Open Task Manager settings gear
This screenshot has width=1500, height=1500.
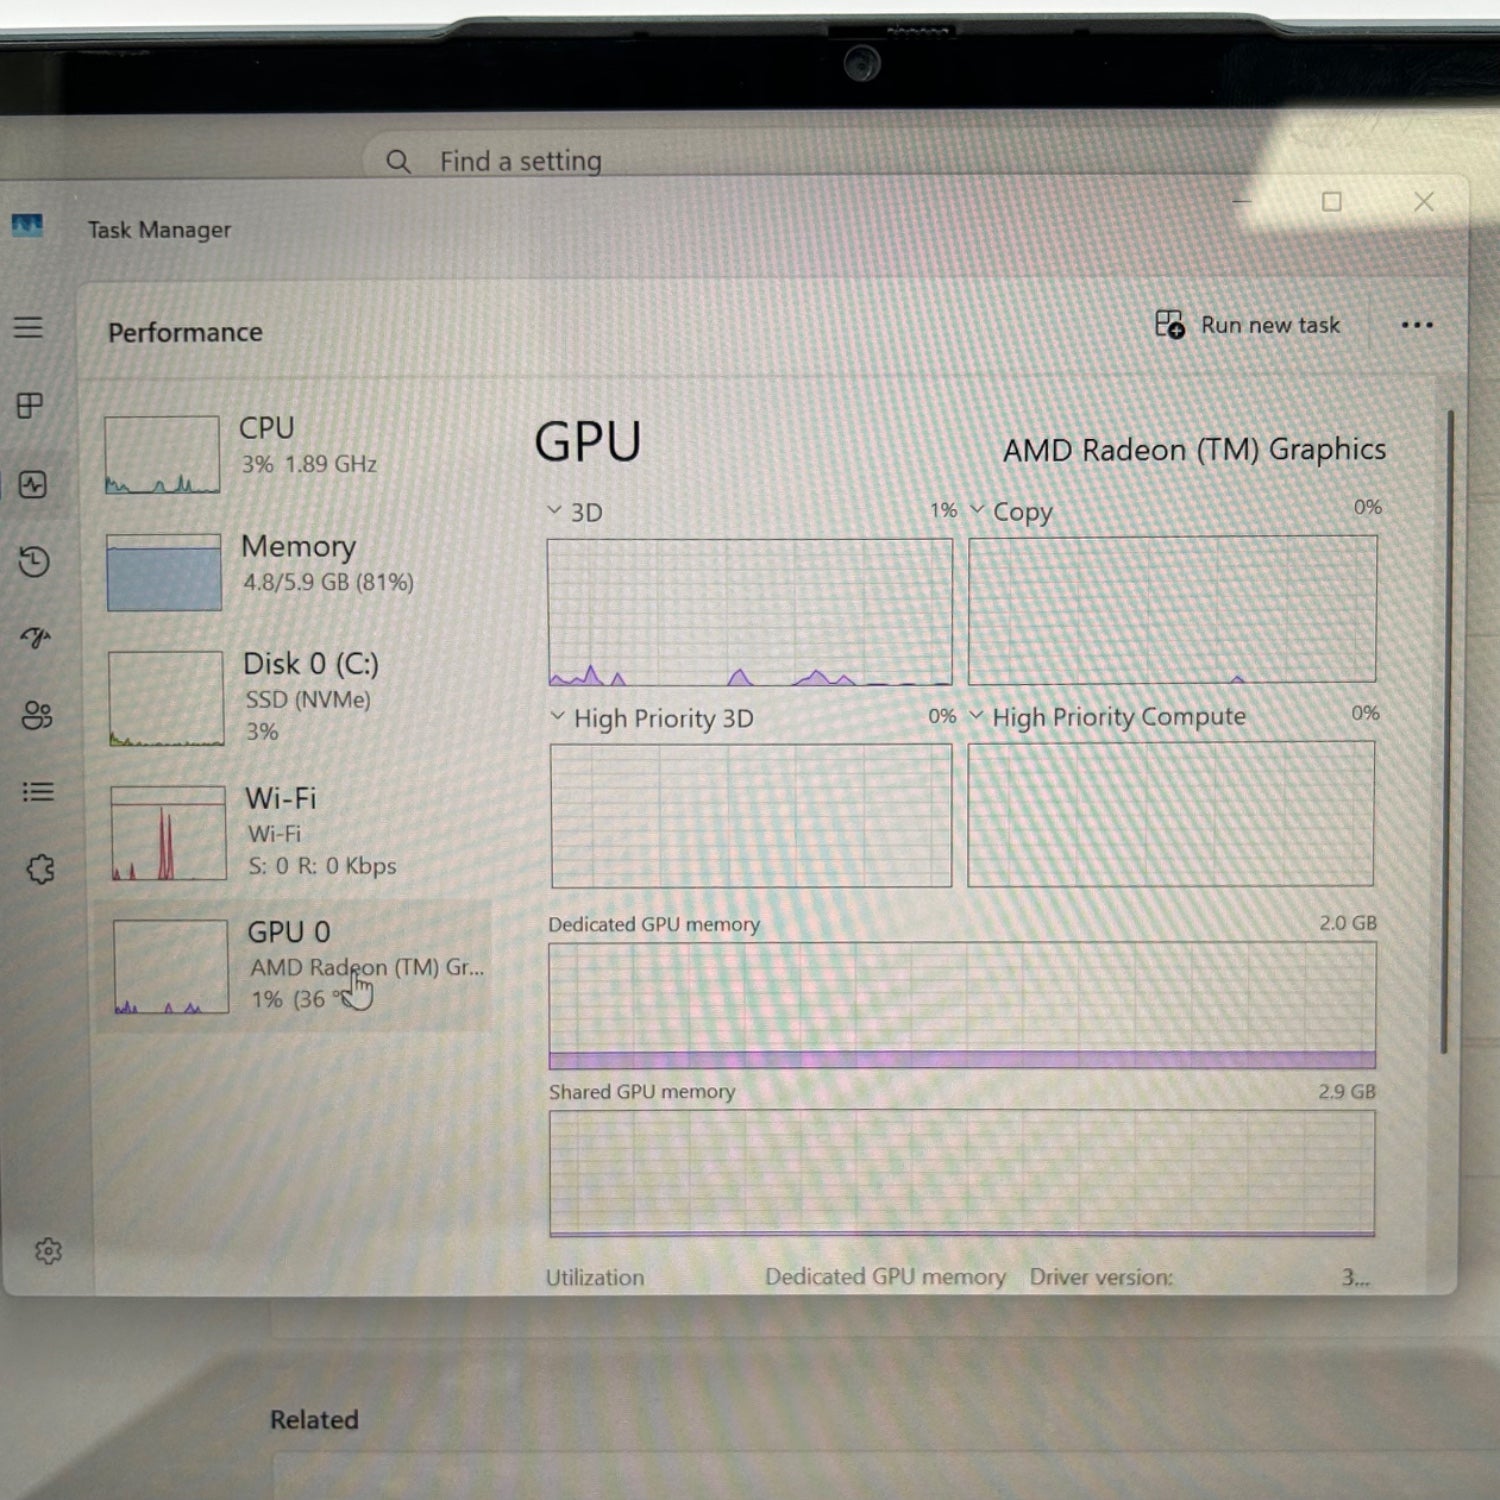point(48,1251)
